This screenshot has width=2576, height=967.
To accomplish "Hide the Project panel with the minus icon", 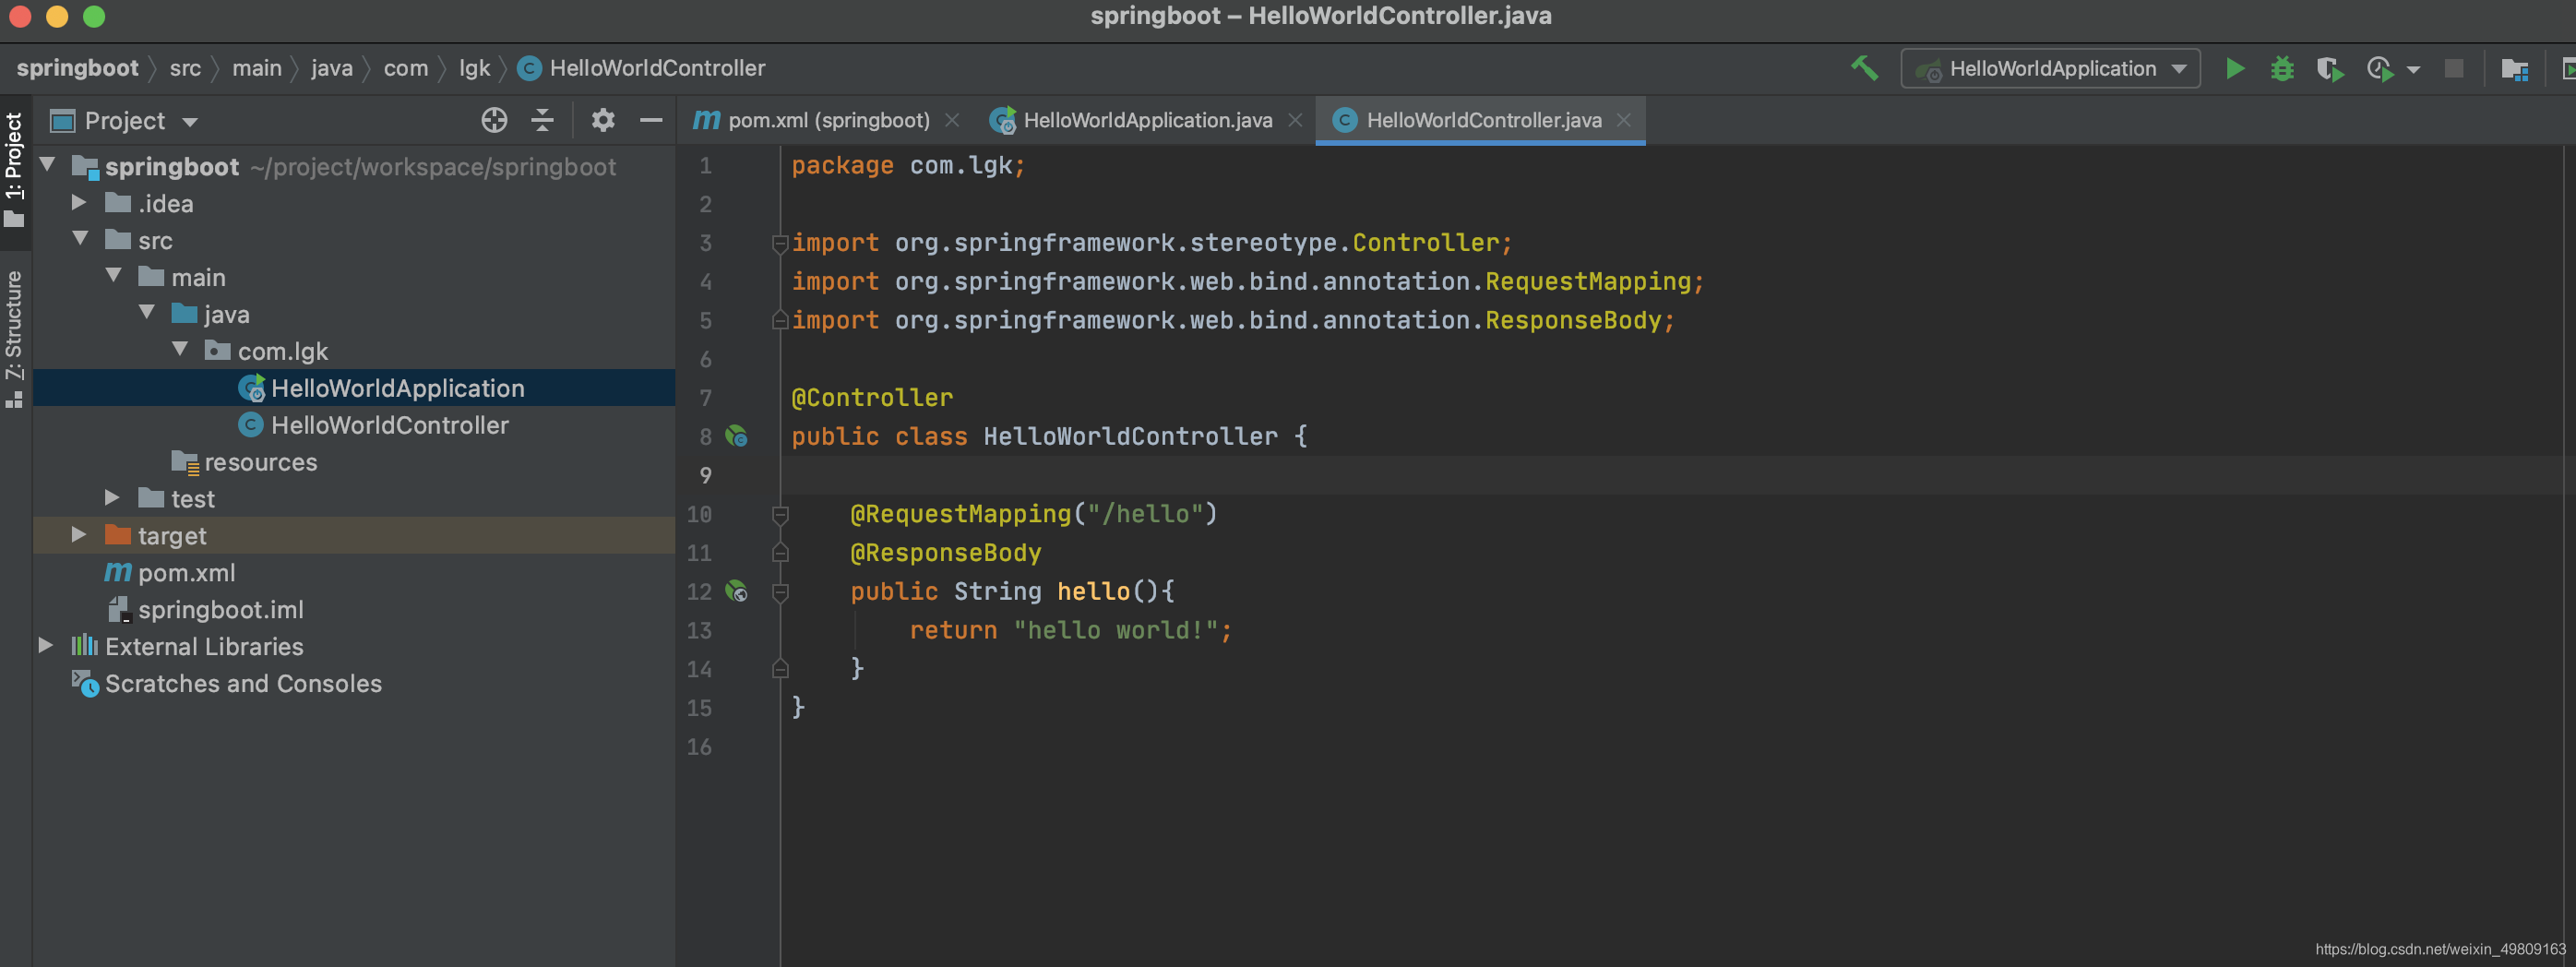I will tap(651, 120).
